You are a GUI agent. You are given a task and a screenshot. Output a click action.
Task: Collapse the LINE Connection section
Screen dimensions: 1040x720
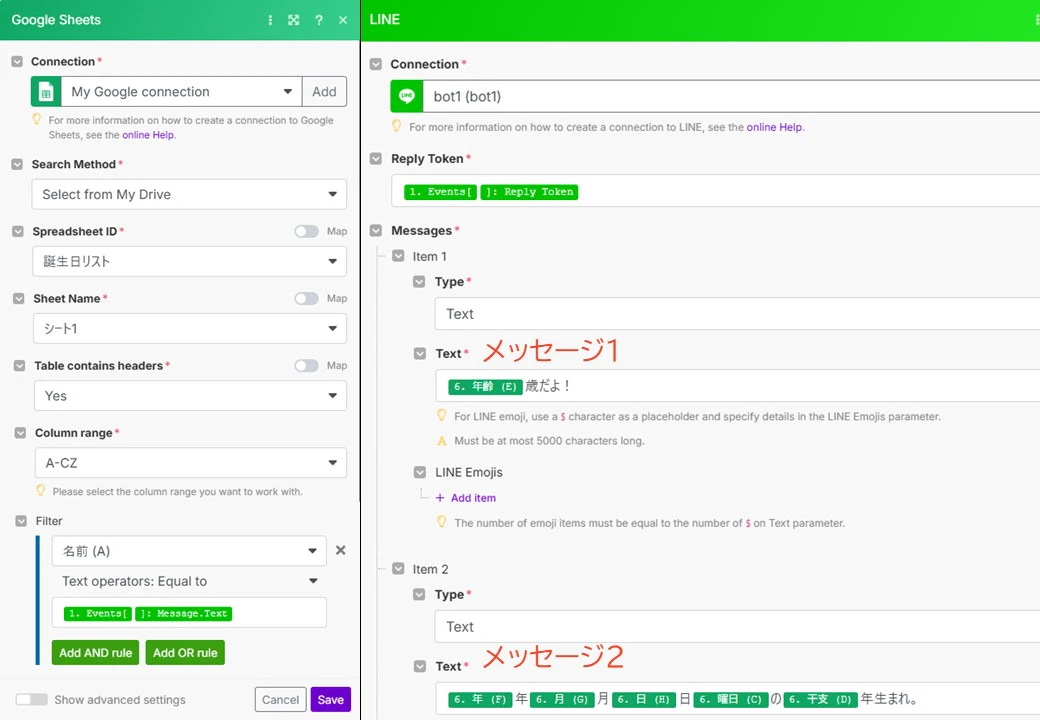(x=375, y=64)
